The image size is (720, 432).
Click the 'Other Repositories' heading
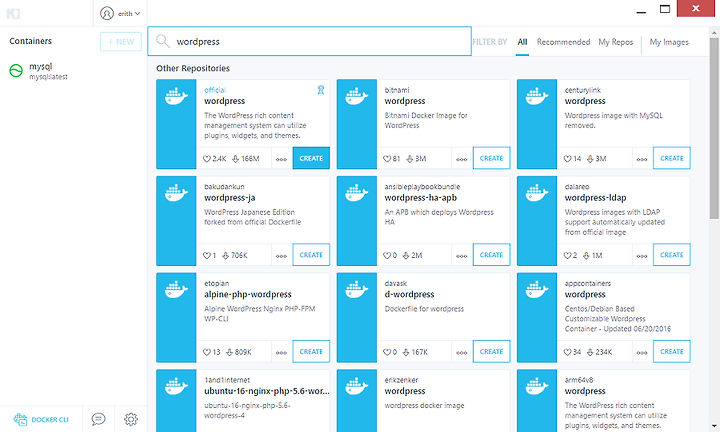(193, 68)
